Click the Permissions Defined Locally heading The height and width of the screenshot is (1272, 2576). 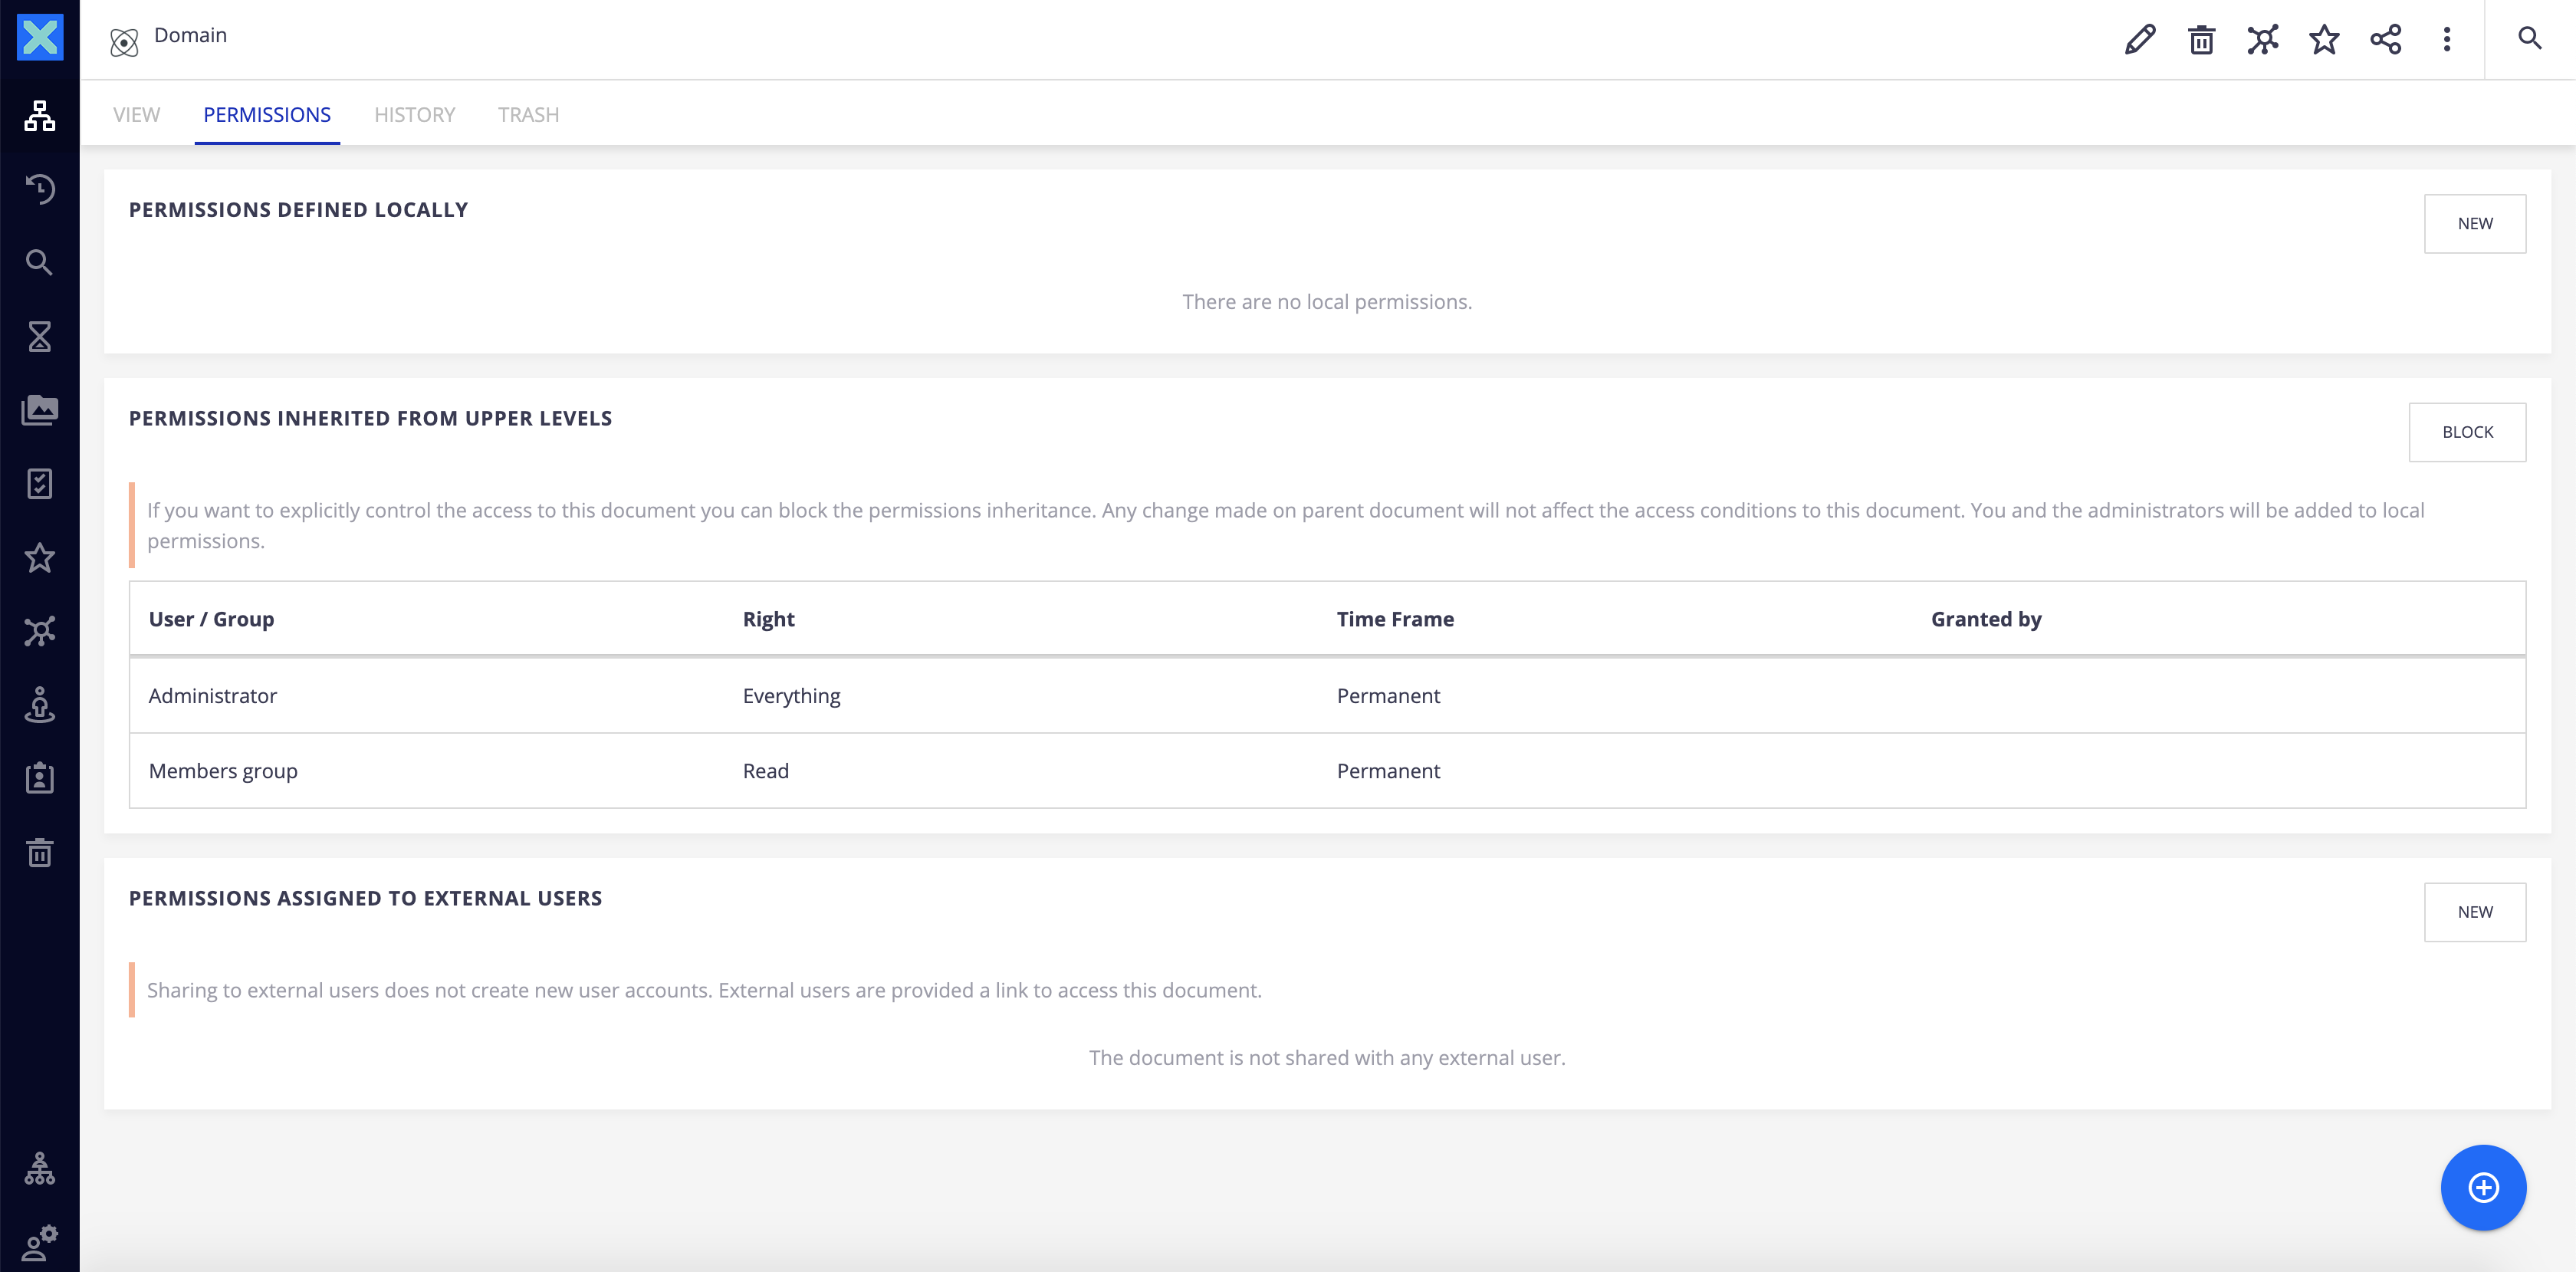[298, 210]
